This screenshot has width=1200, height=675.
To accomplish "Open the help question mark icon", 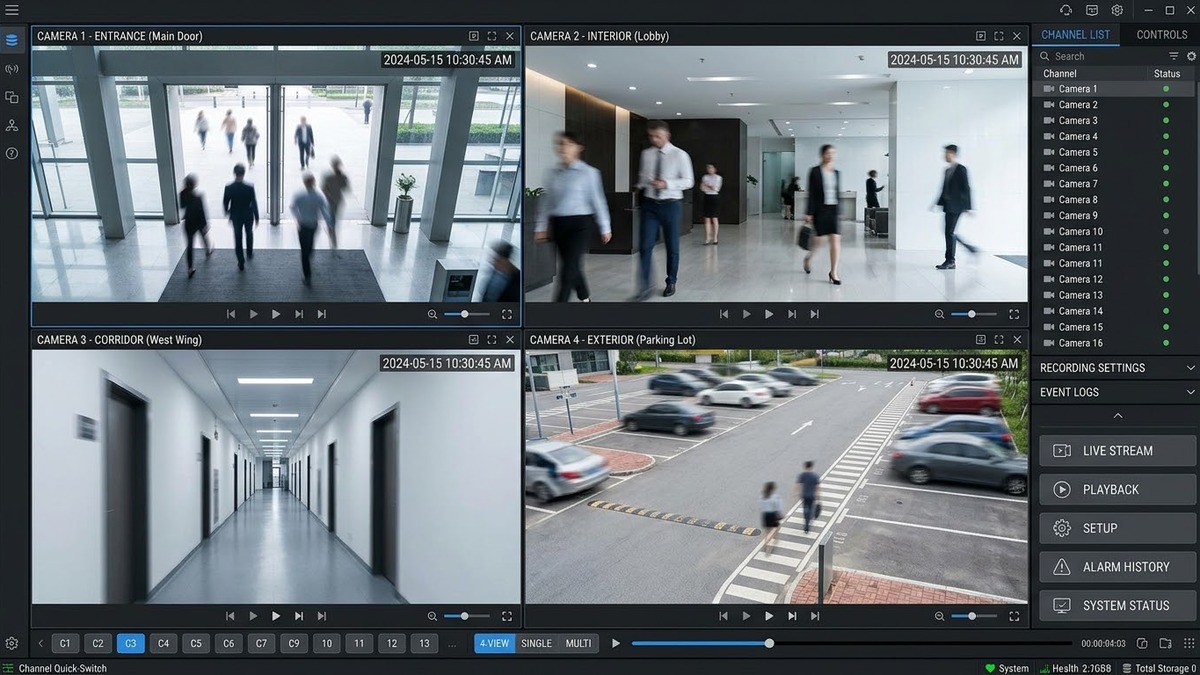I will (x=12, y=153).
